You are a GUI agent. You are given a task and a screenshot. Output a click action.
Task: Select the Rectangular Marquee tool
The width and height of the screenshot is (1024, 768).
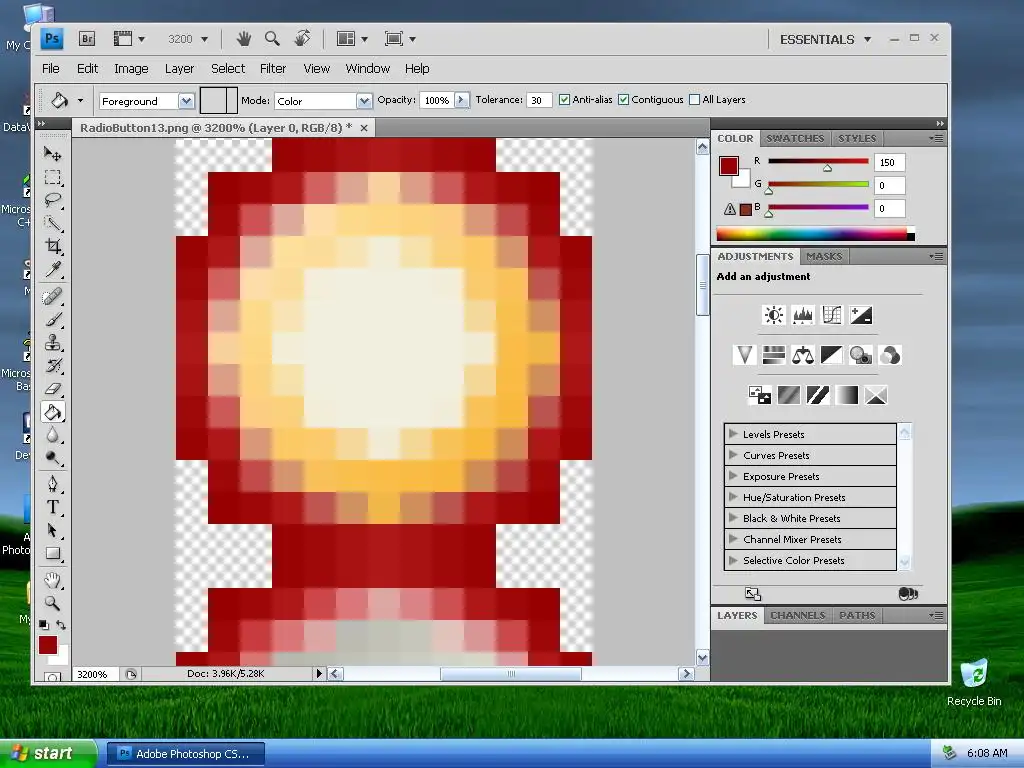[52, 178]
